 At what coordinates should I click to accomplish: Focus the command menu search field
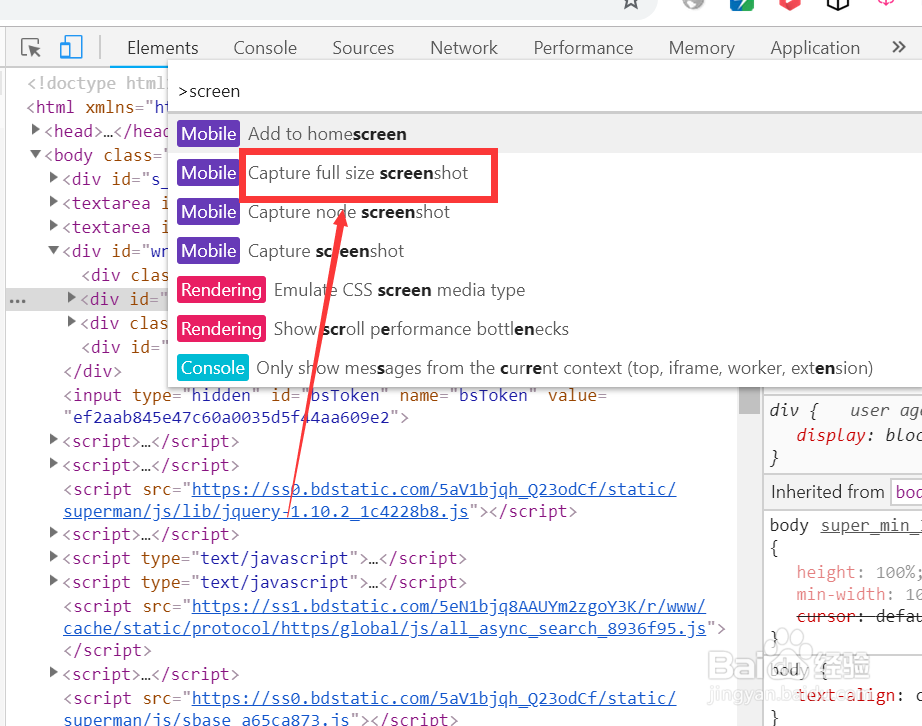547,91
